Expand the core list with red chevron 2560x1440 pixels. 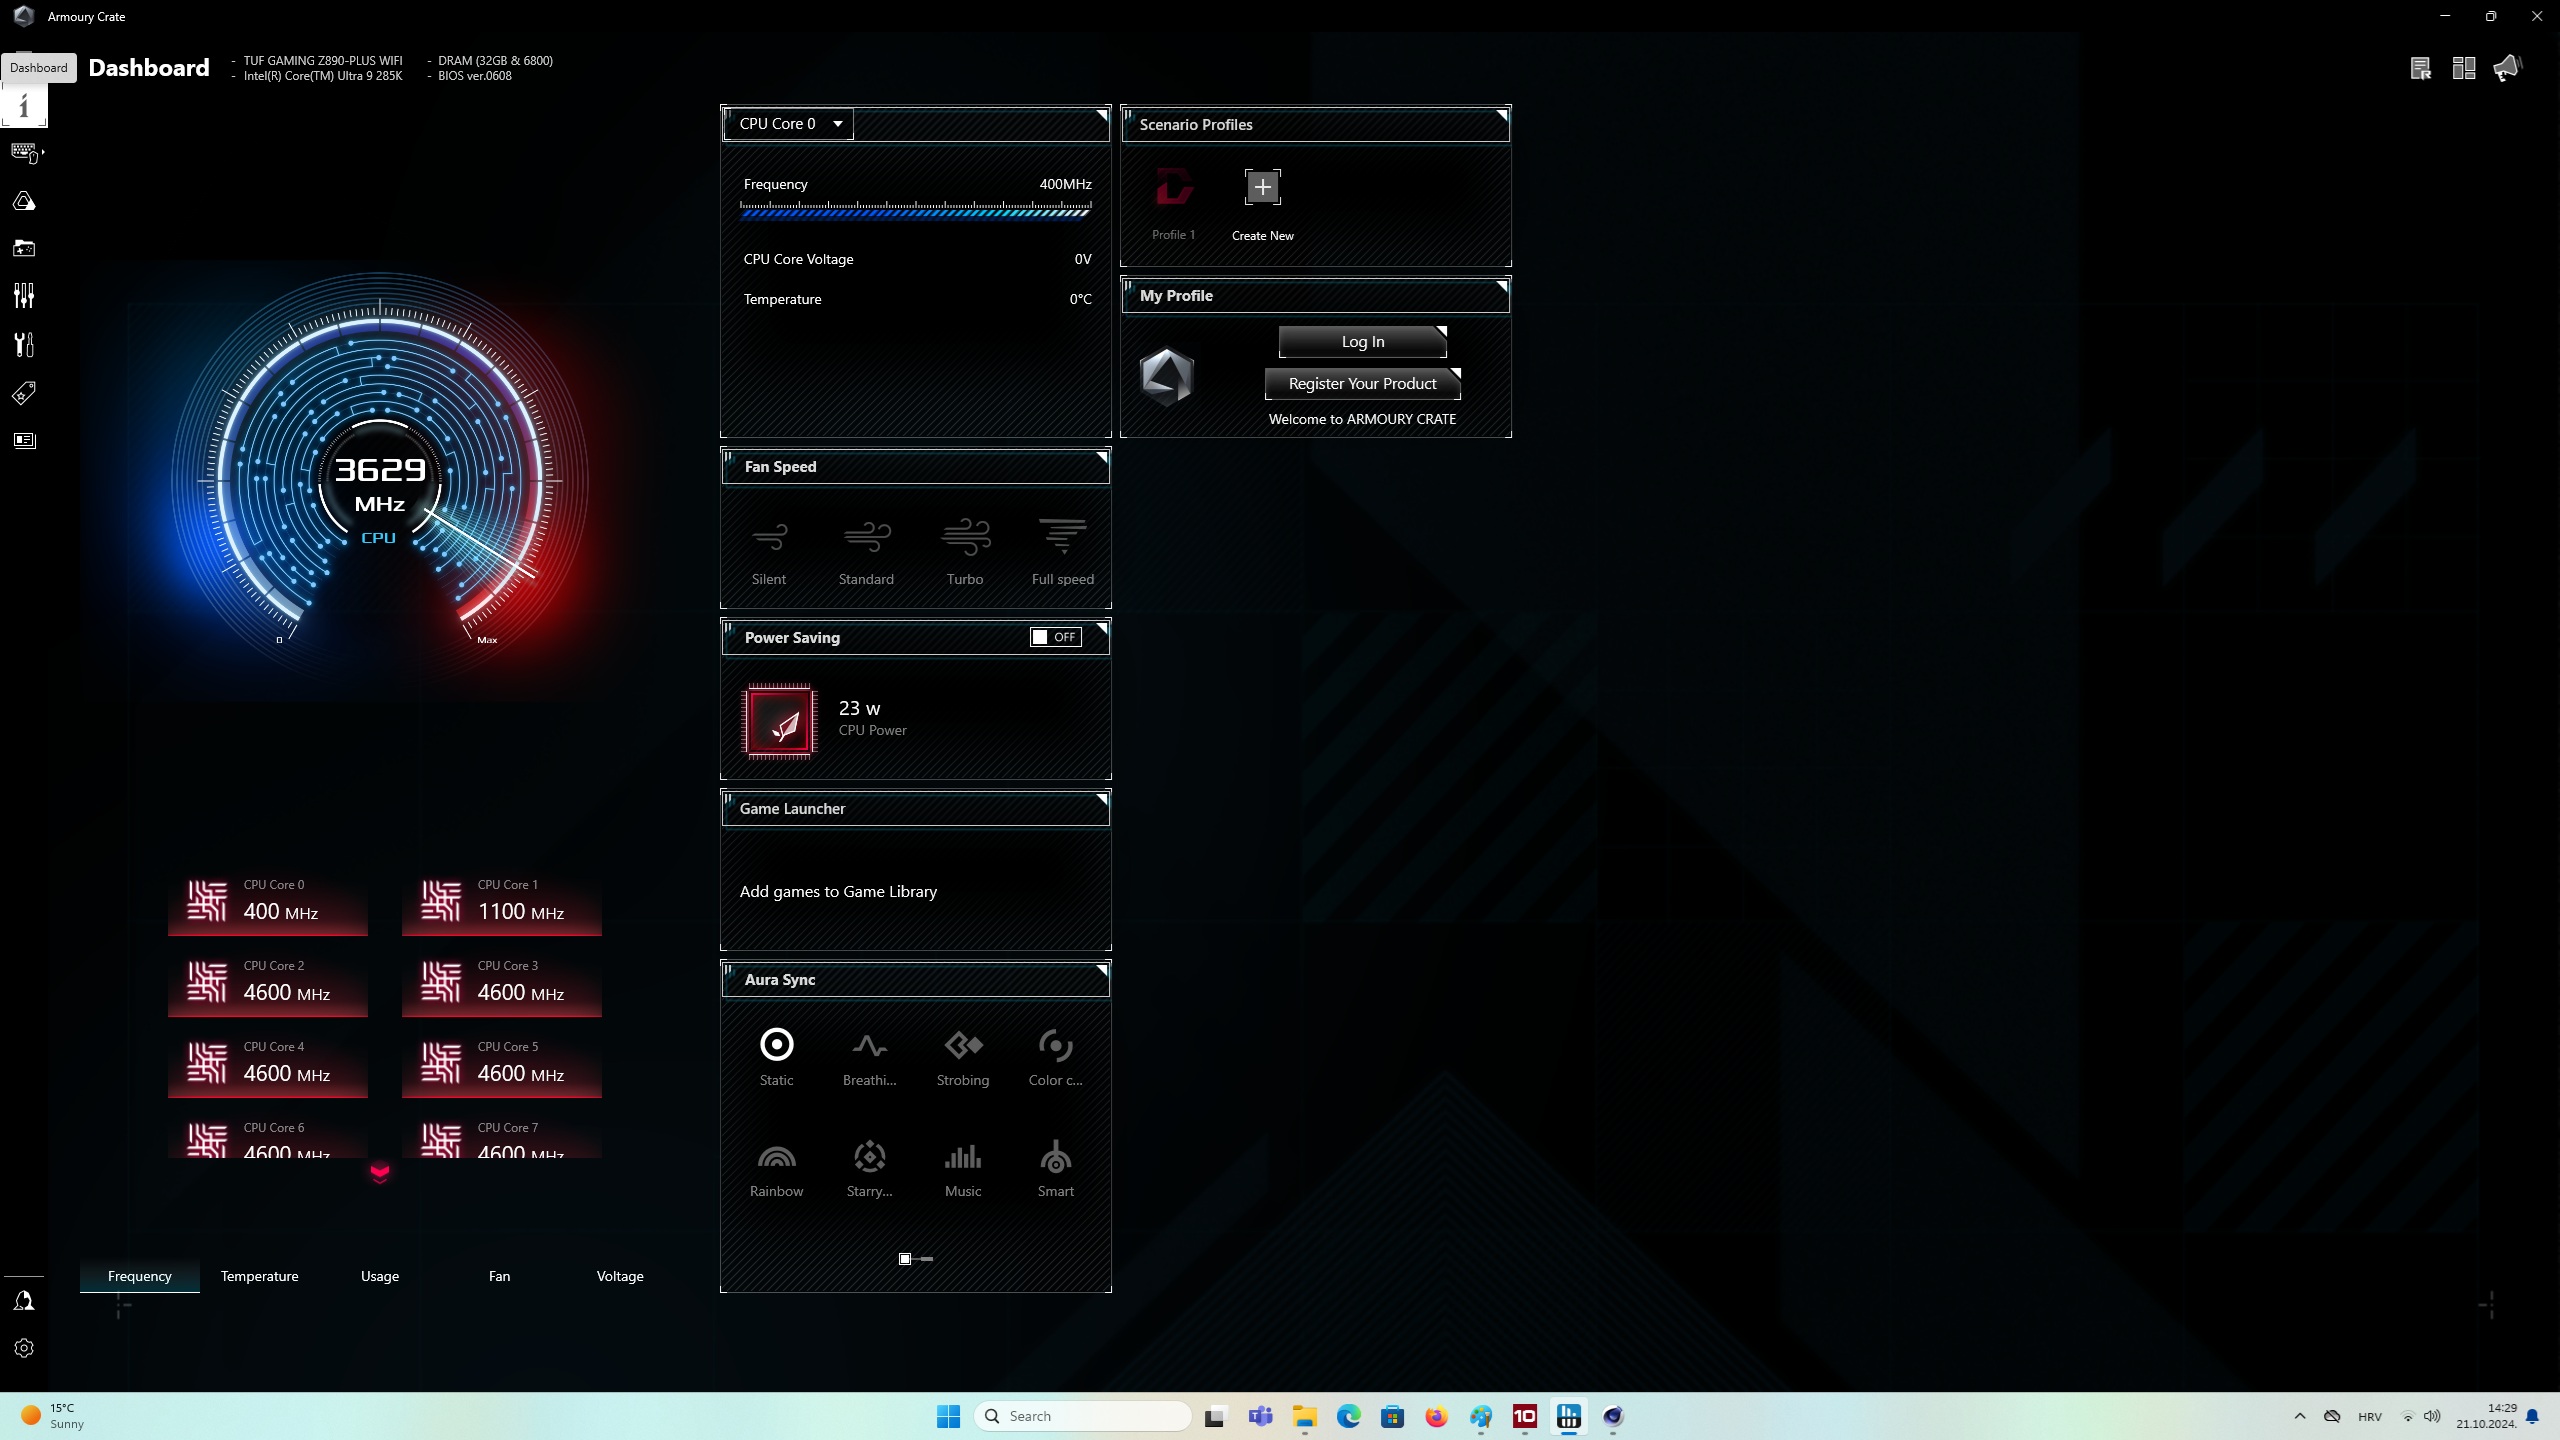(380, 1173)
